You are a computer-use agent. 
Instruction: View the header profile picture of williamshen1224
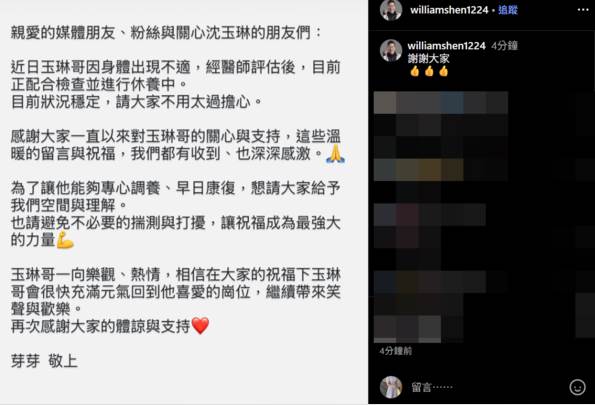(391, 9)
